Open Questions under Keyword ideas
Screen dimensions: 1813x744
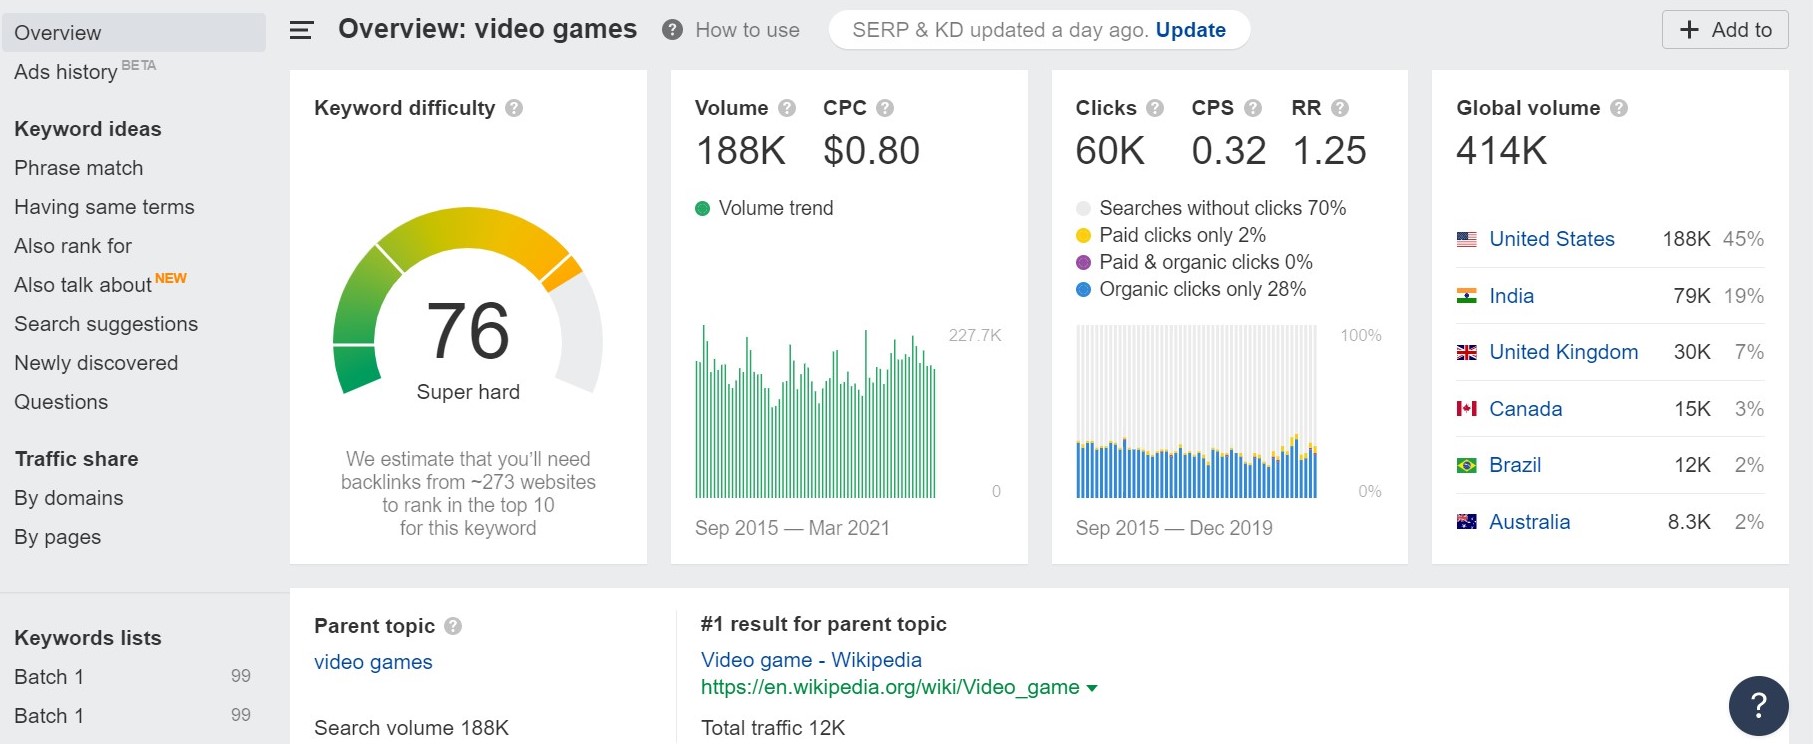(61, 402)
